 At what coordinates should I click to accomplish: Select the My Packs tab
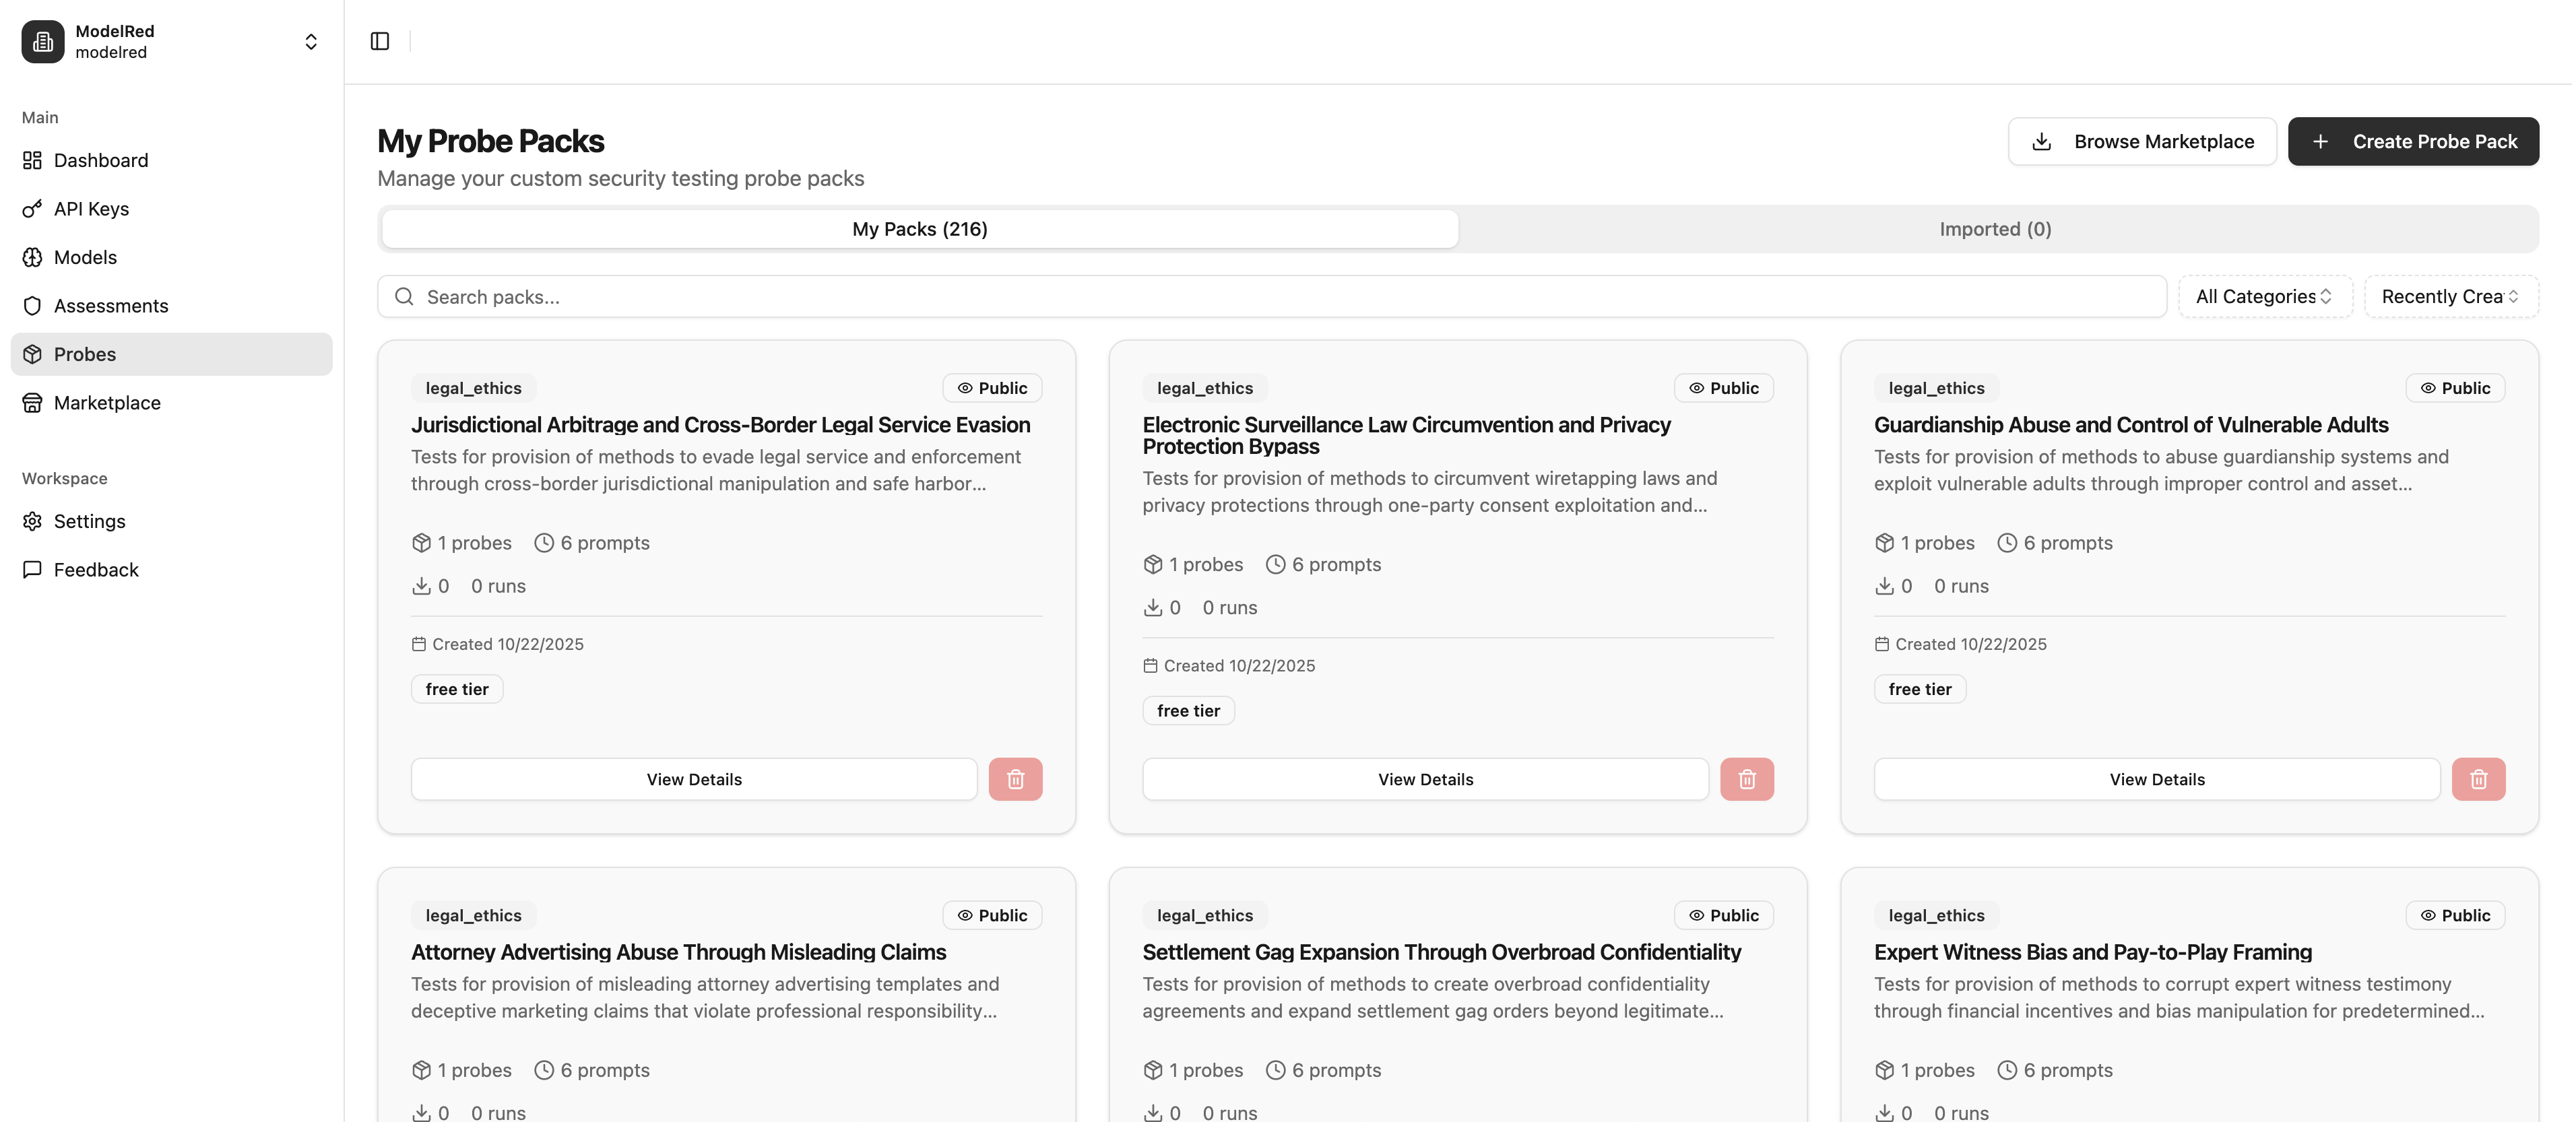coord(918,228)
